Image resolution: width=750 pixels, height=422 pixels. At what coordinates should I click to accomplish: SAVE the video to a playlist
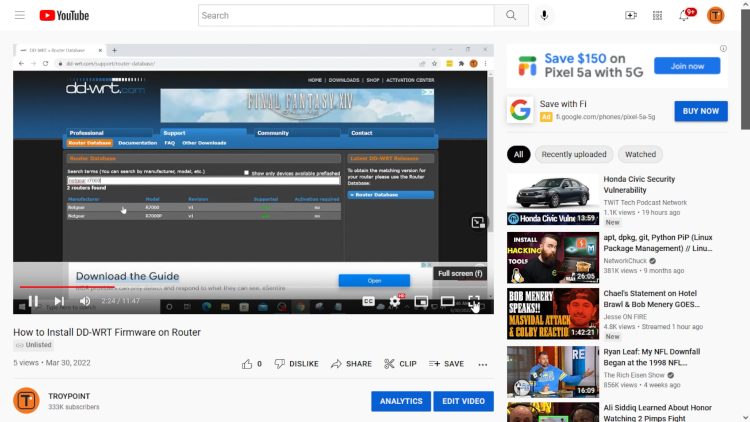[446, 364]
